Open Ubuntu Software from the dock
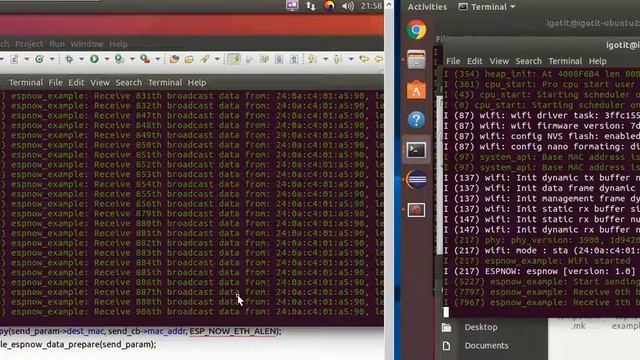The image size is (640, 360). point(416,90)
